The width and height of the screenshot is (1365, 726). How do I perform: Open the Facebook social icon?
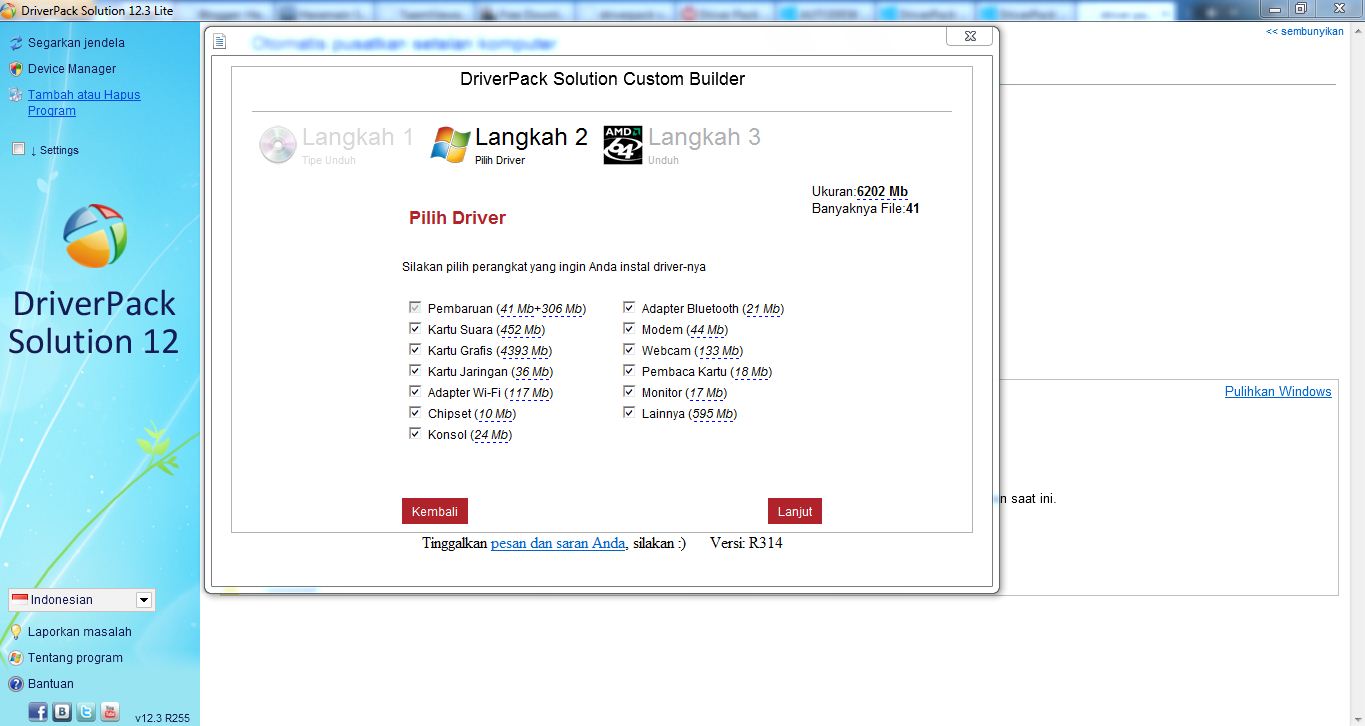(x=38, y=712)
